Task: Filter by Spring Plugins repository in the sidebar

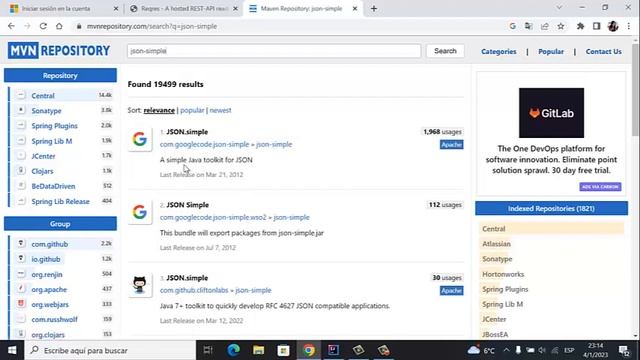Action: [54, 126]
